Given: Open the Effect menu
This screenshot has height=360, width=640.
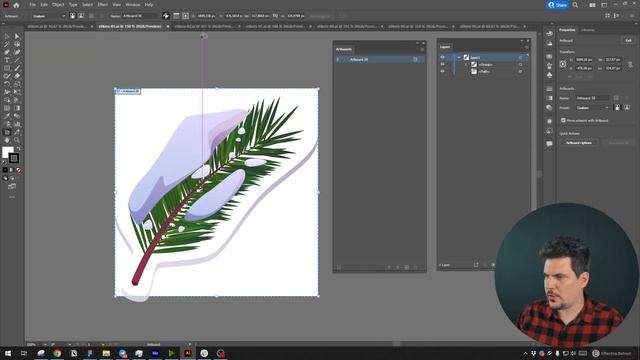Looking at the screenshot, I should click(x=102, y=5).
